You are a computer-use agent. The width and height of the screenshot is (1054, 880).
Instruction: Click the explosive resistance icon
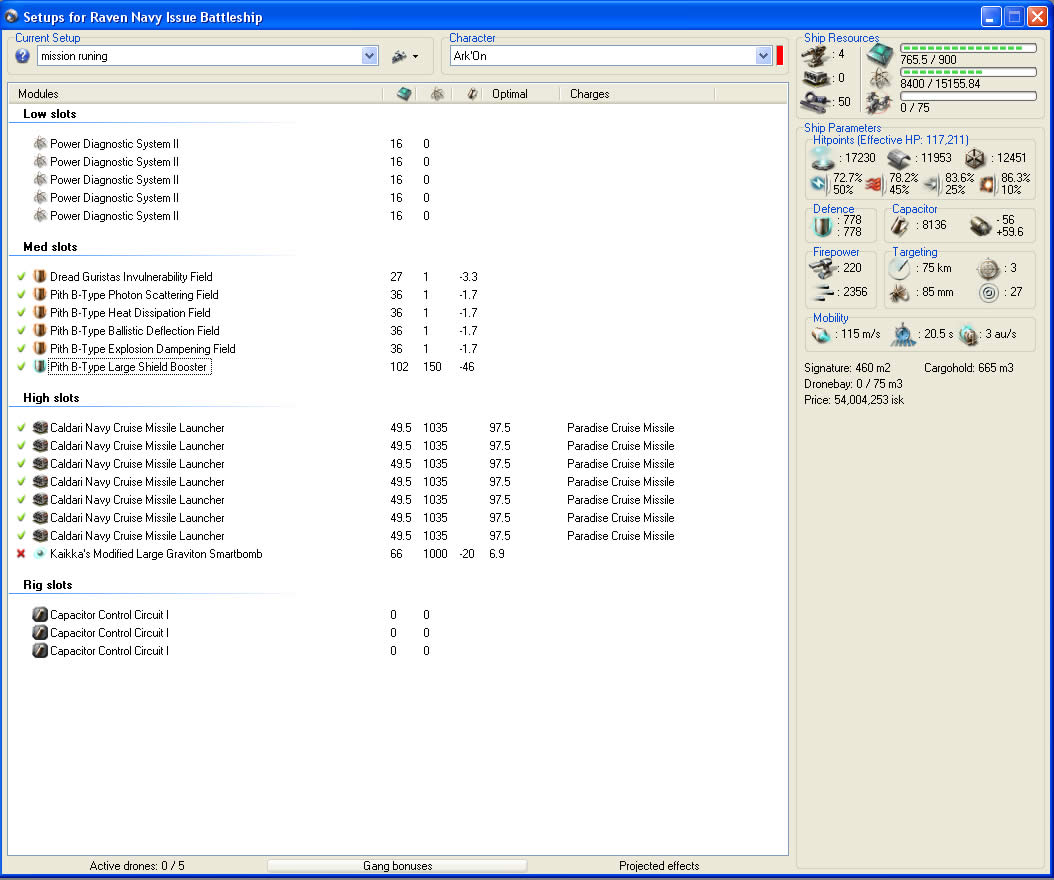(x=986, y=184)
